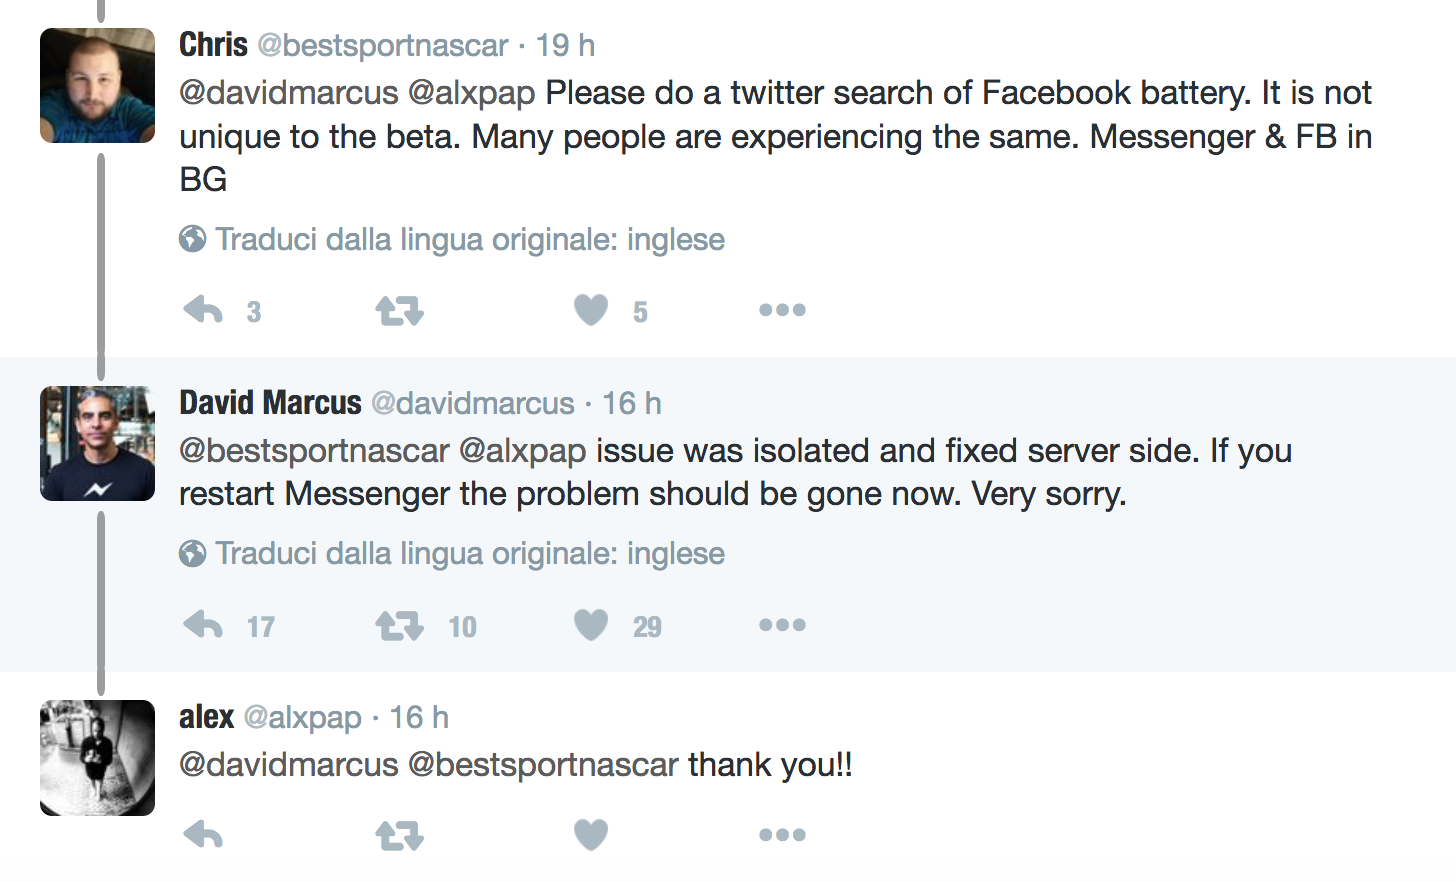1456x882 pixels.
Task: Like David Marcus's reply about the server fix
Action: [590, 624]
